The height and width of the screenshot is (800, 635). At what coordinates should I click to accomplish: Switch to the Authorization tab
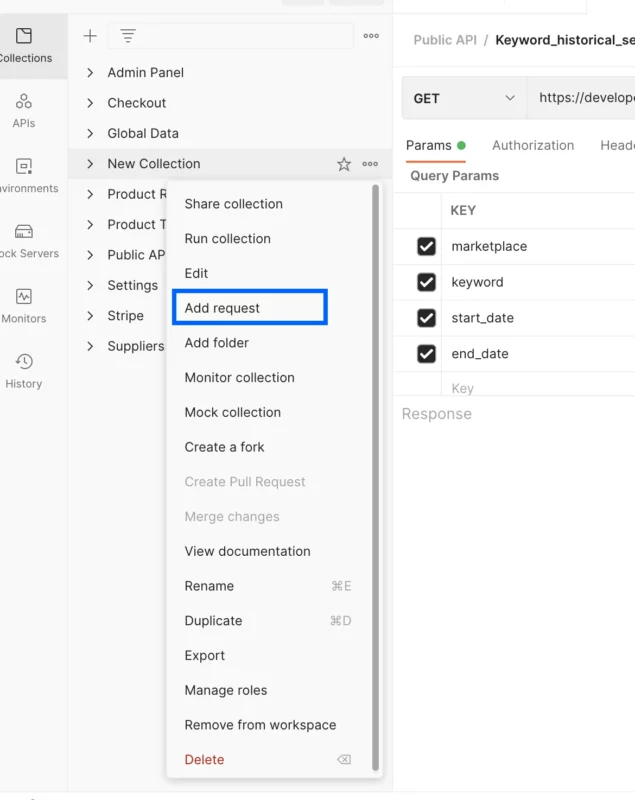coord(532,145)
